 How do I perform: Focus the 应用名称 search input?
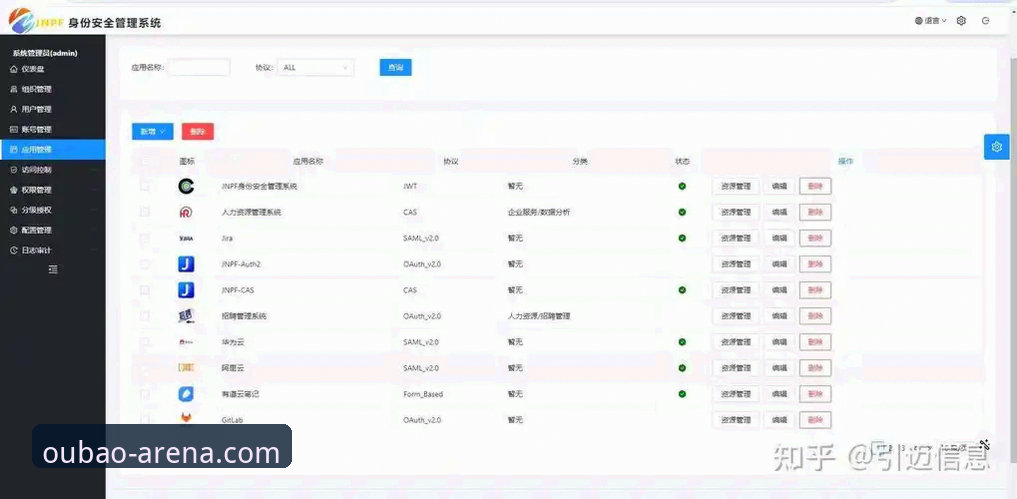pyautogui.click(x=199, y=67)
